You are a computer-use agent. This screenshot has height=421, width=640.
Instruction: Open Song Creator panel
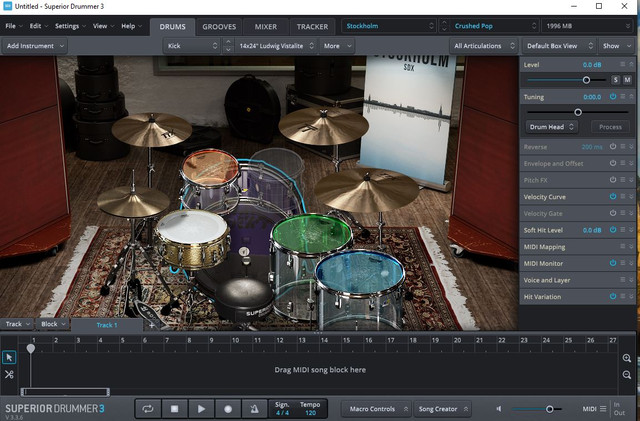click(x=442, y=409)
